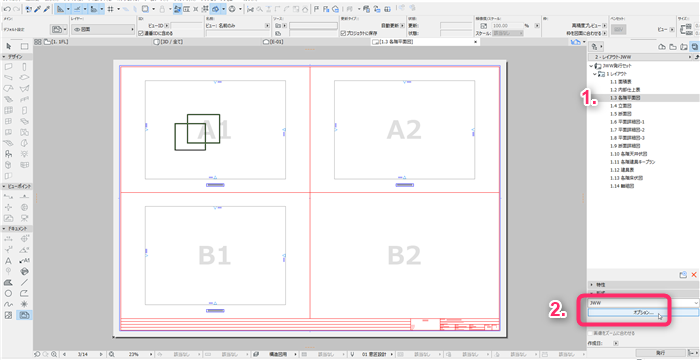The width and height of the screenshot is (700, 360).
Task: Collapse the 1 レイアウト folder in tree
Action: [595, 74]
